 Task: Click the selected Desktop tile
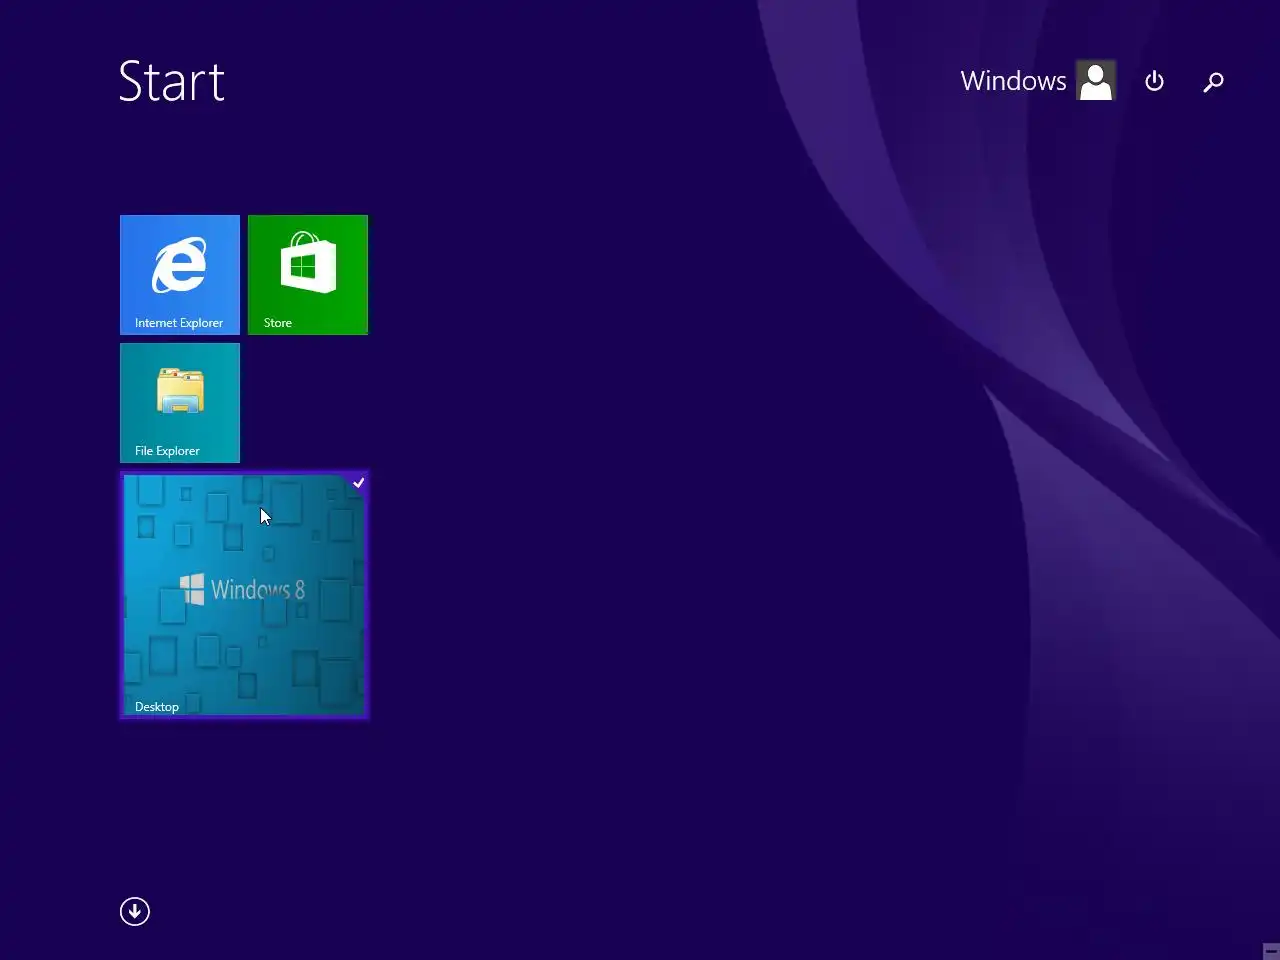click(x=244, y=595)
